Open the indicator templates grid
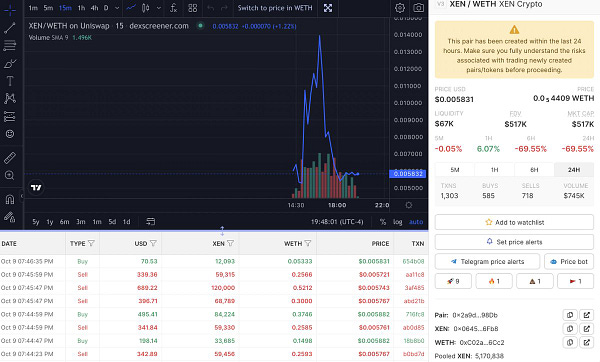This screenshot has width=600, height=362. [x=193, y=8]
